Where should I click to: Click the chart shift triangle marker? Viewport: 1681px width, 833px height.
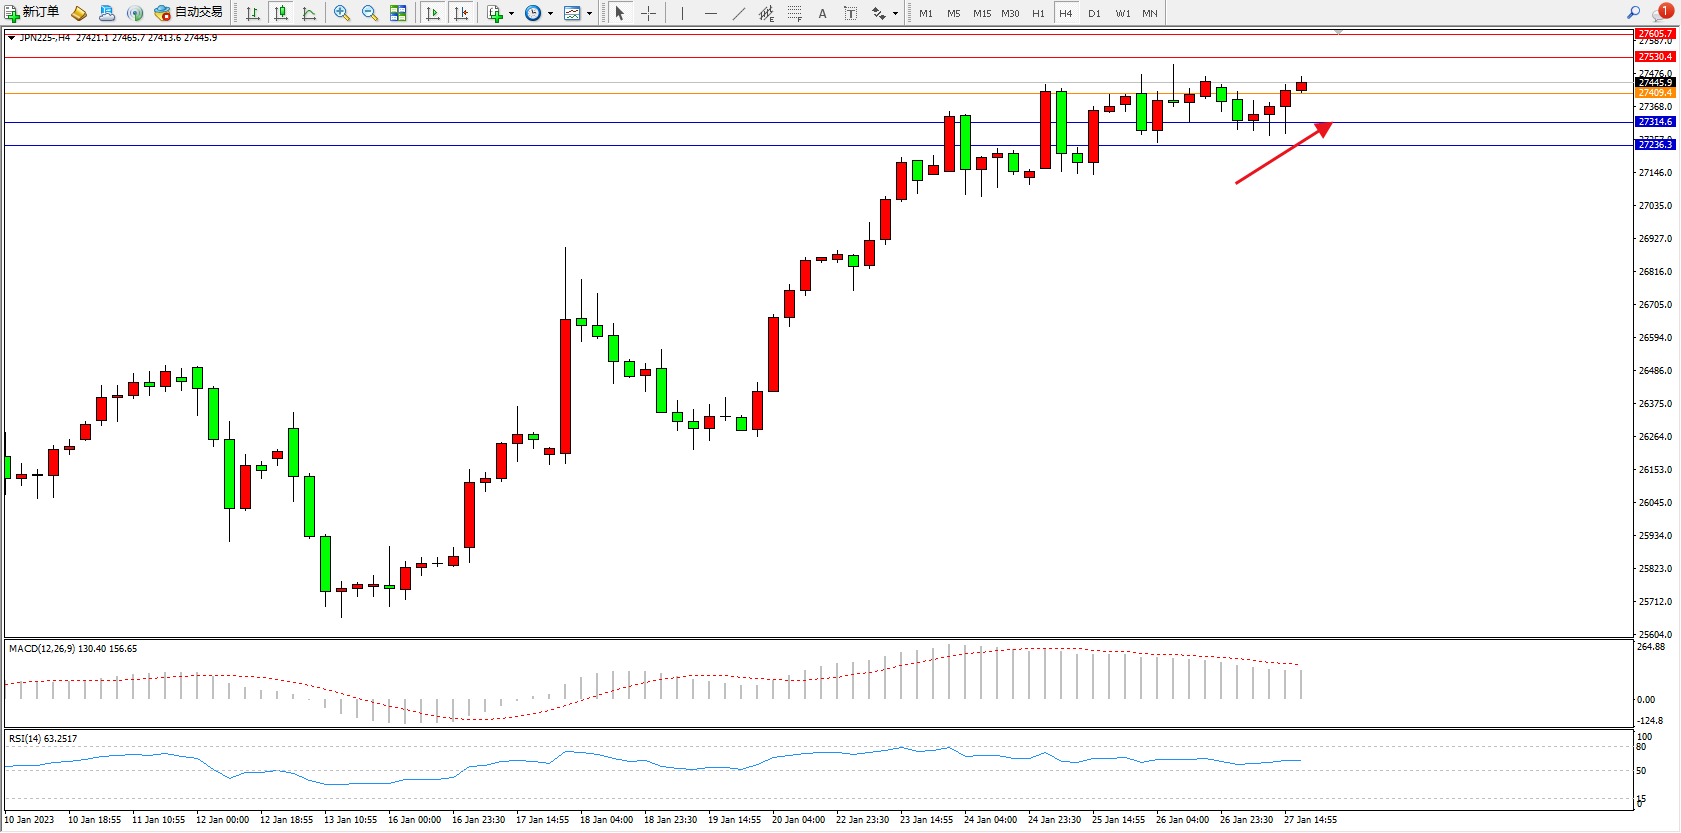tap(1338, 32)
